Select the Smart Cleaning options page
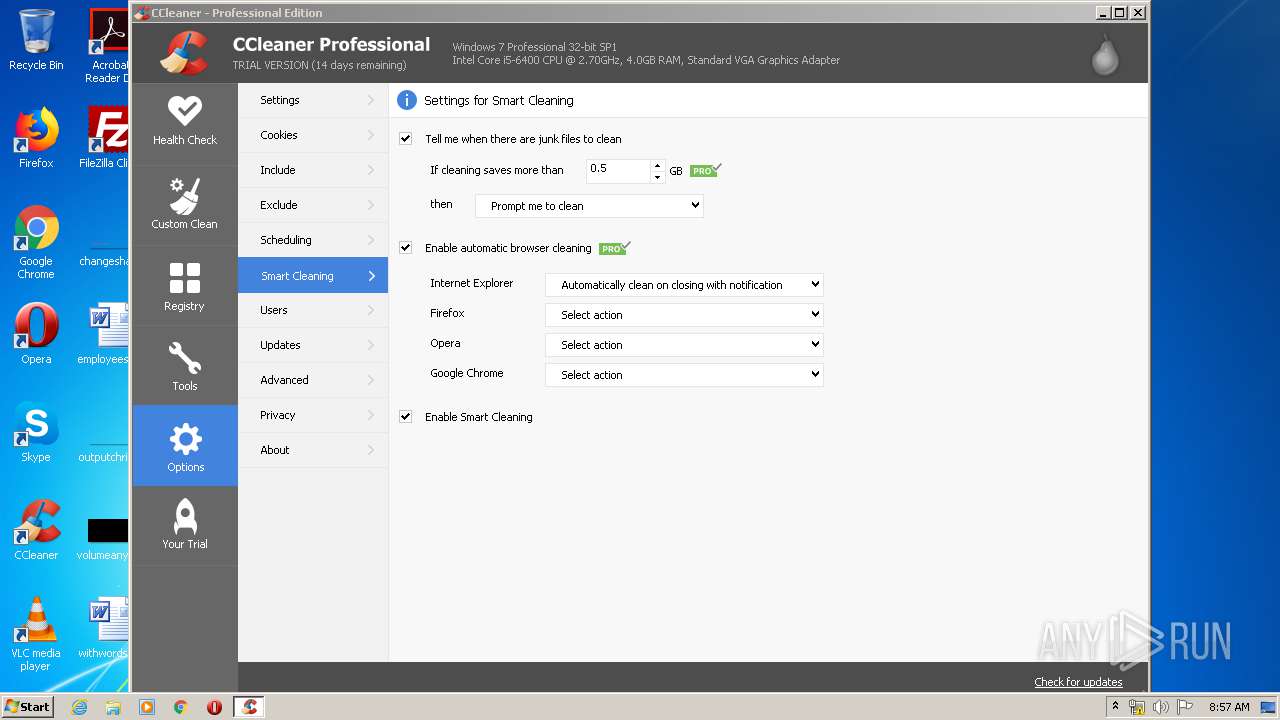The height and width of the screenshot is (720, 1280). point(313,276)
